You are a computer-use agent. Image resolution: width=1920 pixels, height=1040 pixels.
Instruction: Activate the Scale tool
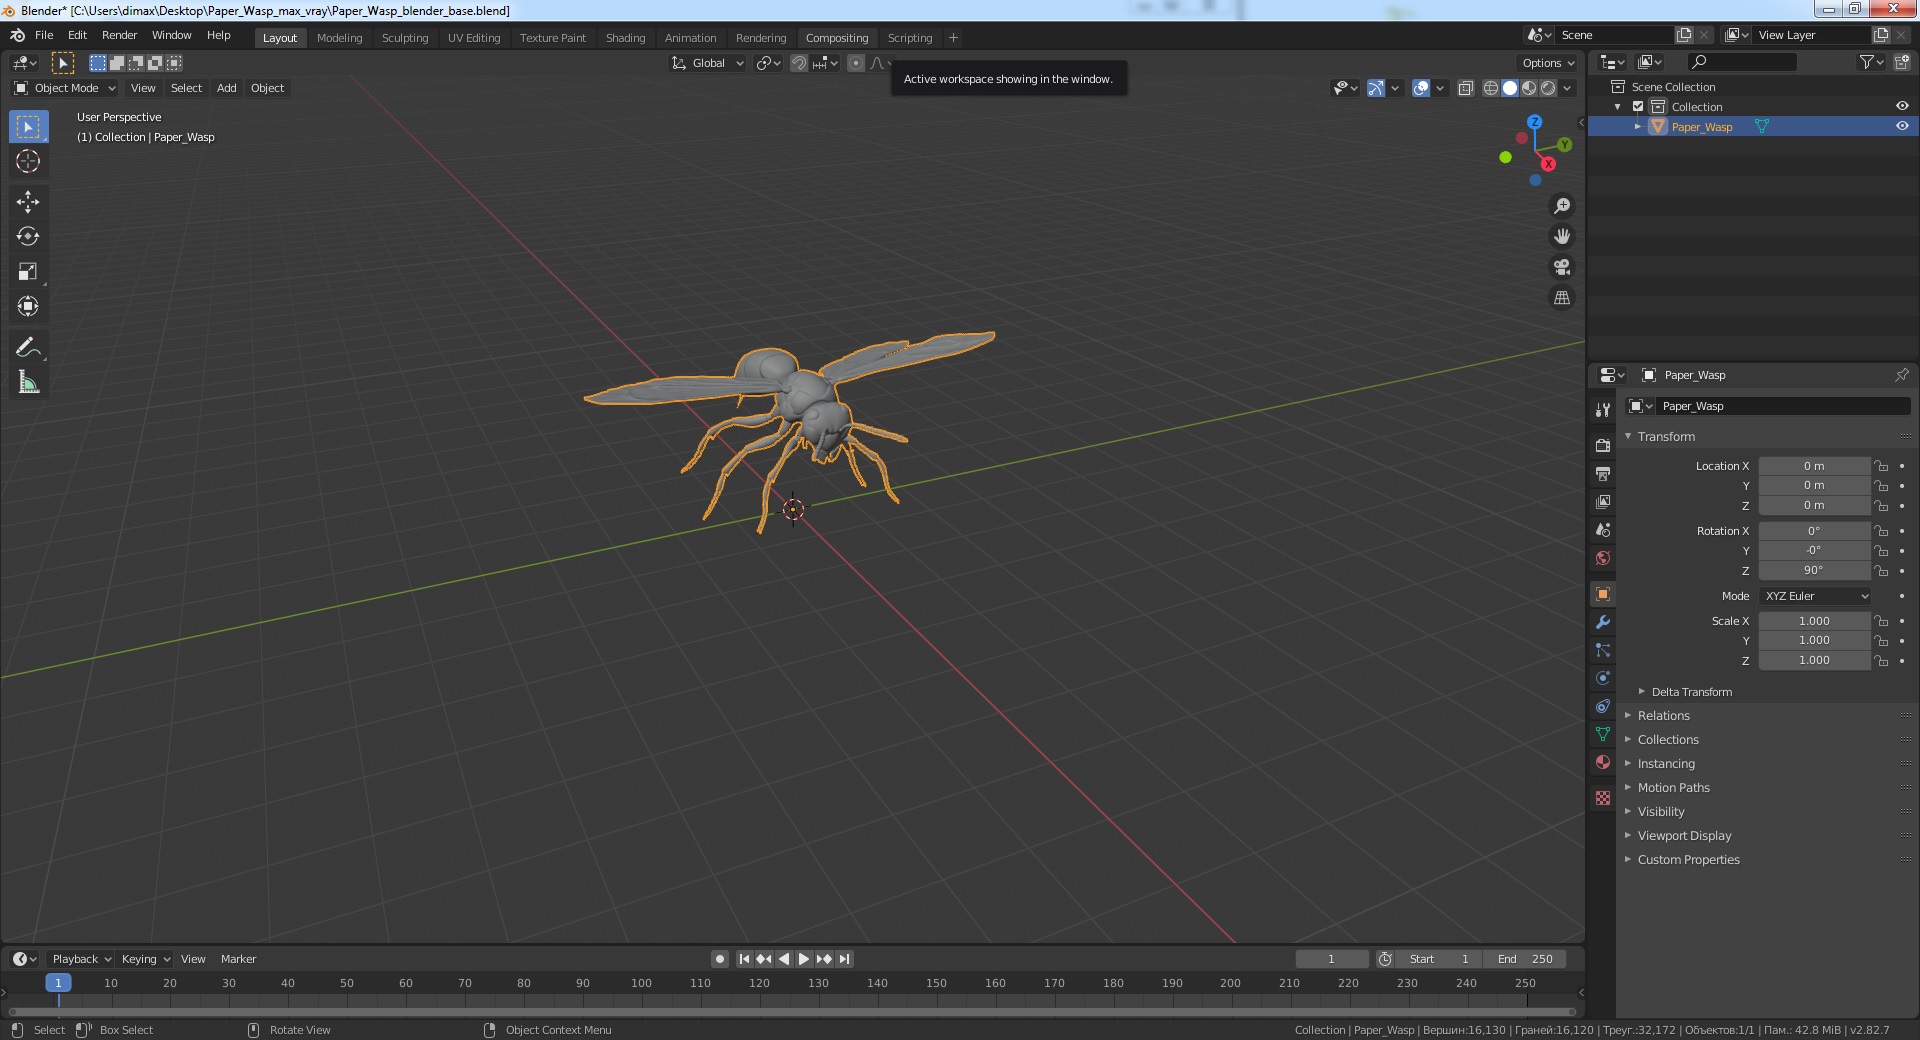coord(28,272)
